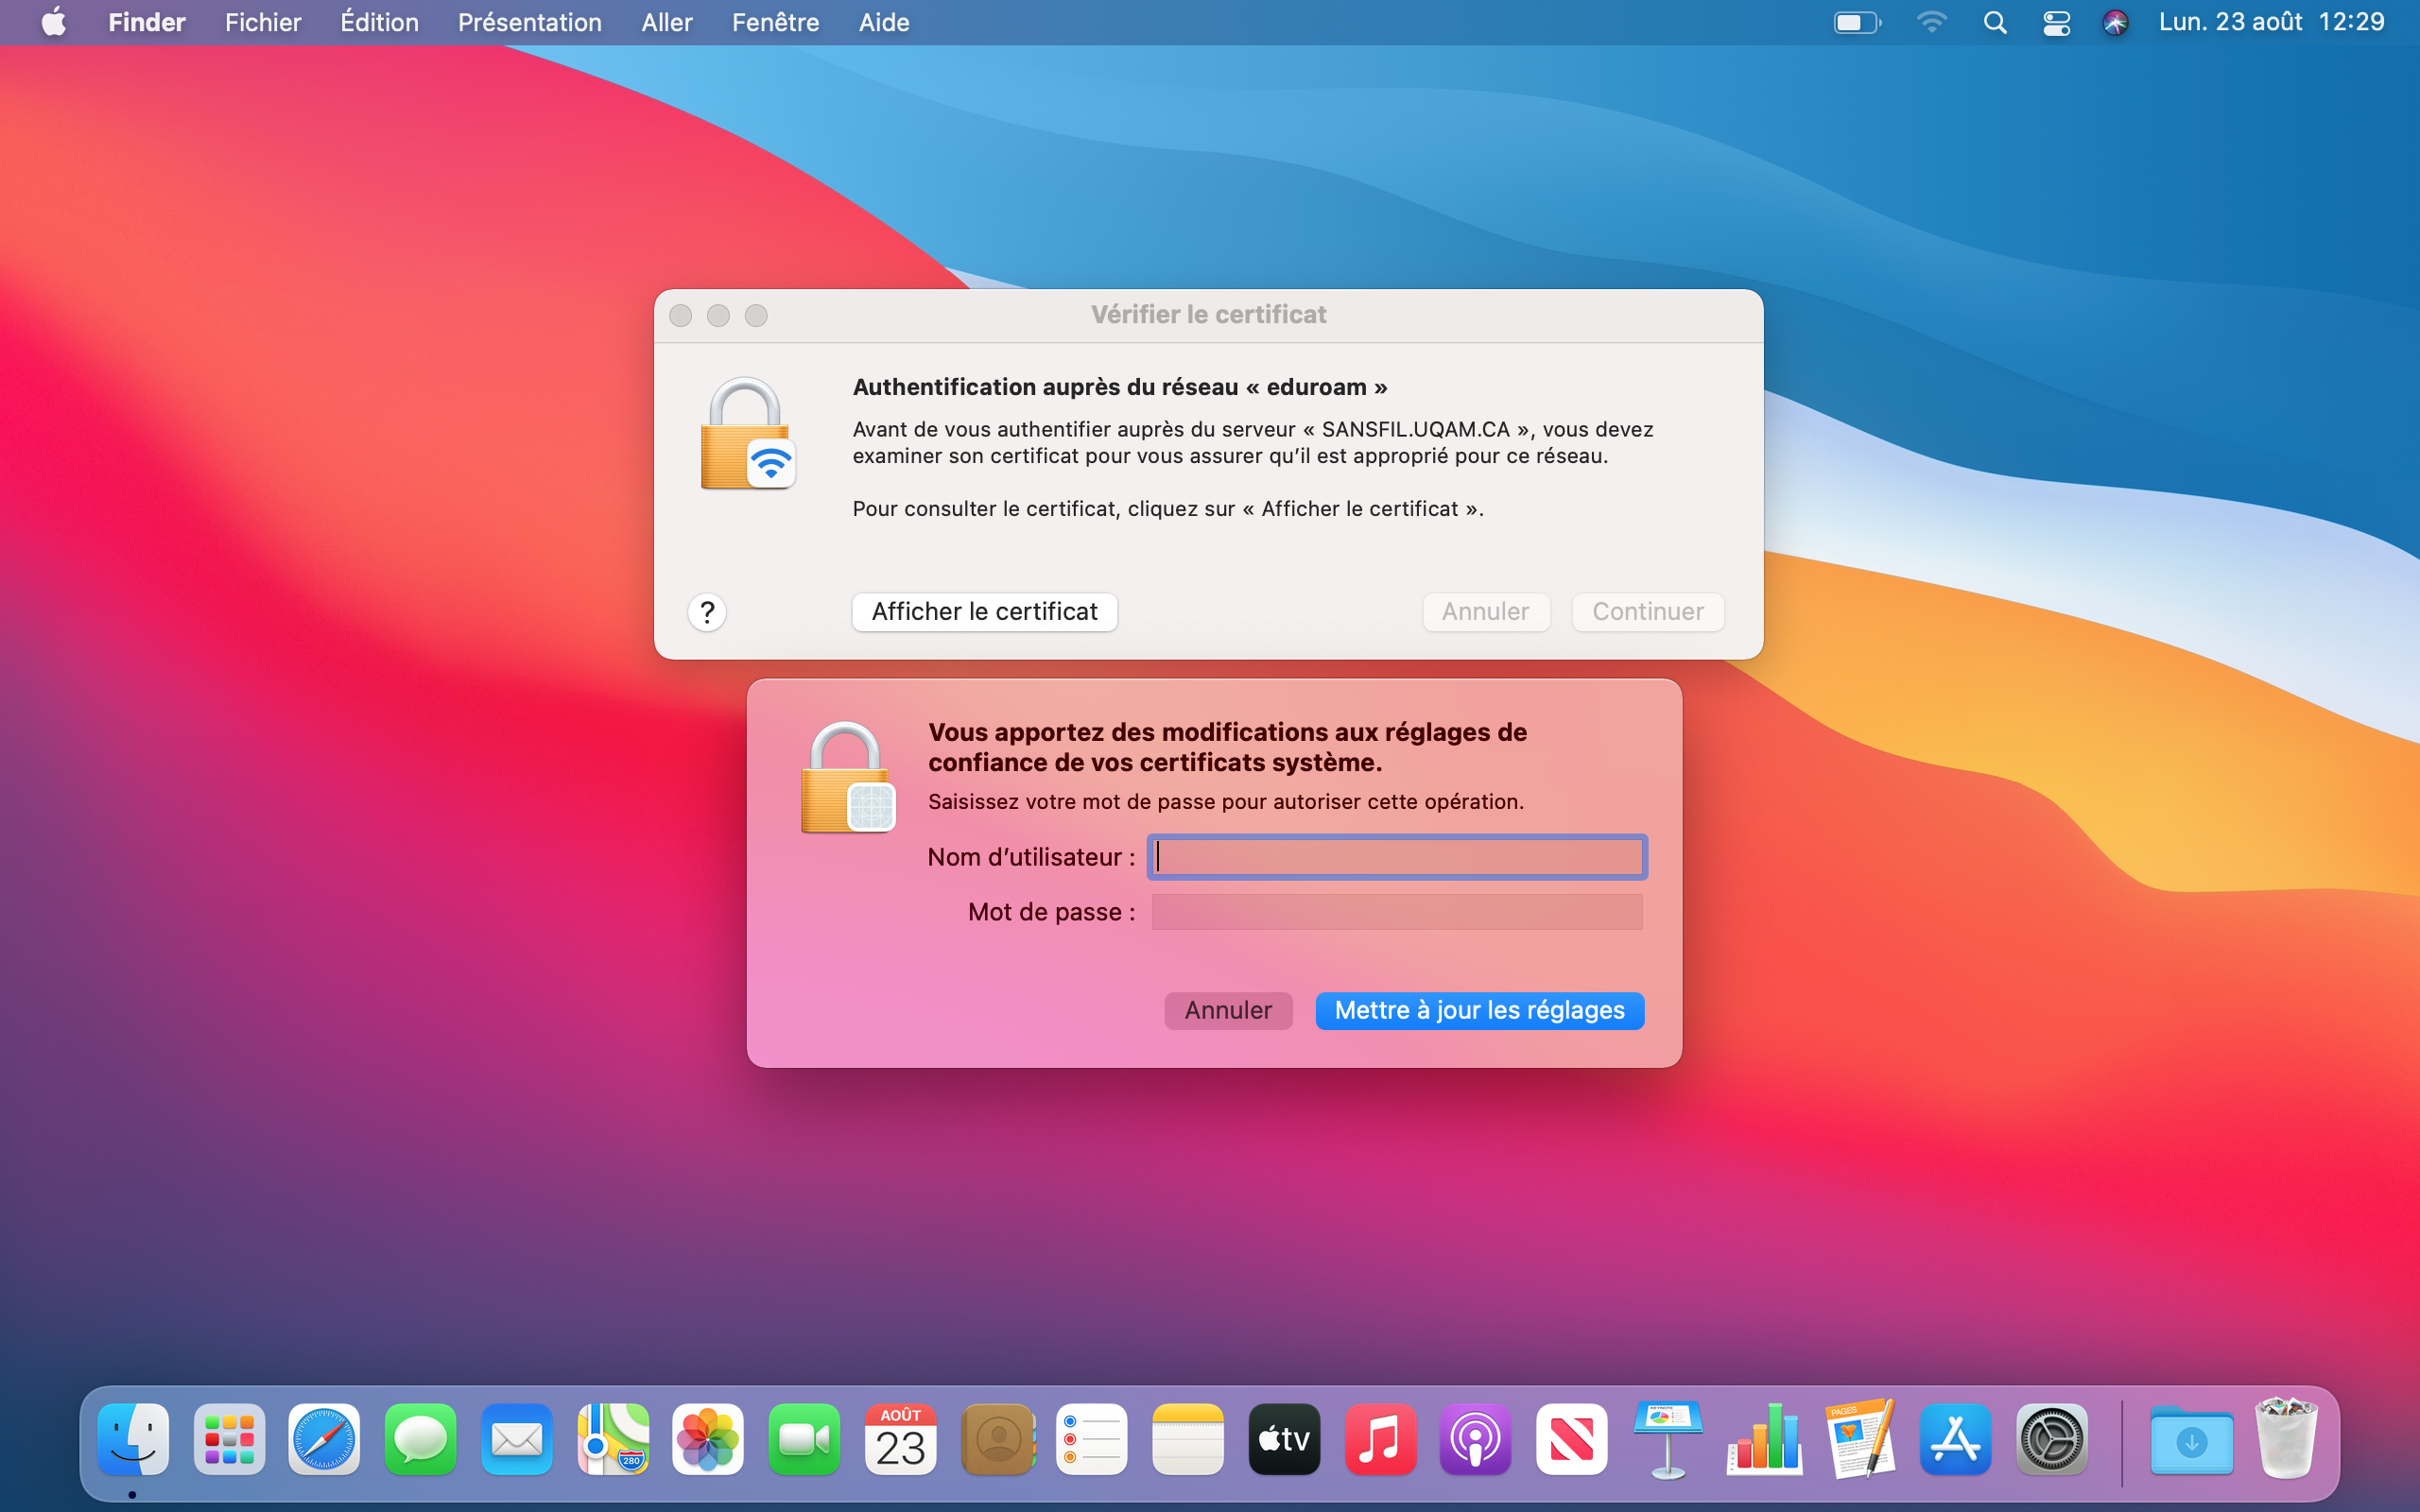Open Photos app in Dock
The image size is (2420, 1512).
[708, 1440]
